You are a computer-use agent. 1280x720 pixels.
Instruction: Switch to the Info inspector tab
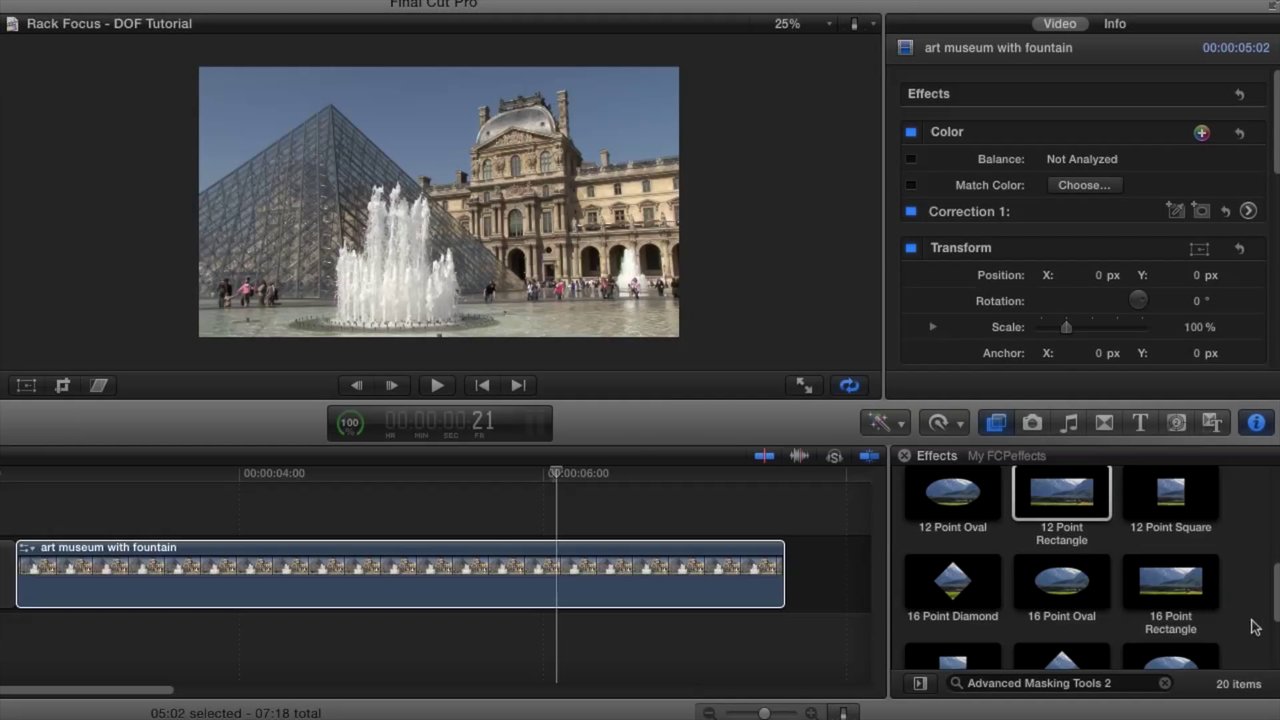pyautogui.click(x=1114, y=24)
